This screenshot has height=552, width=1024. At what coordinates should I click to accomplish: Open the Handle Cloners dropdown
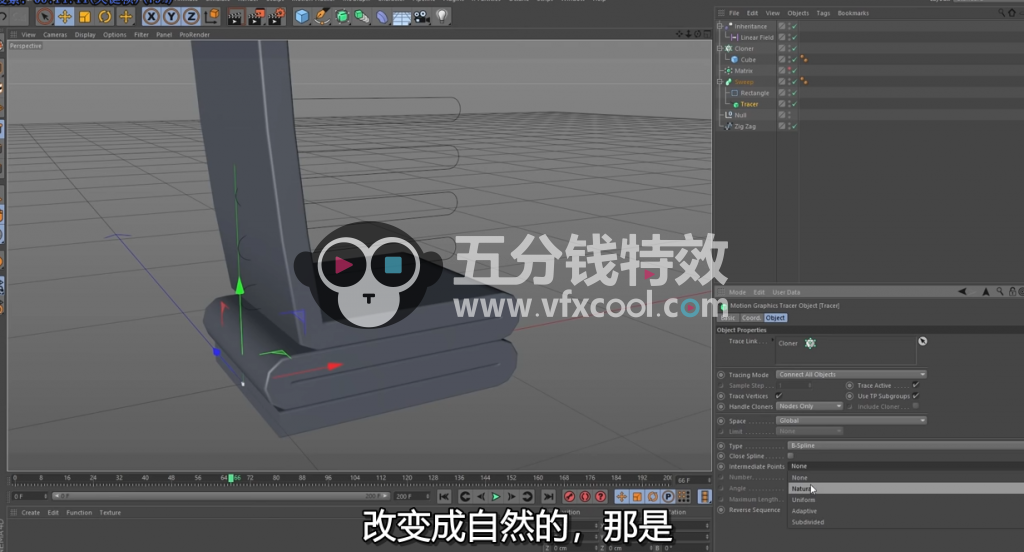click(809, 406)
